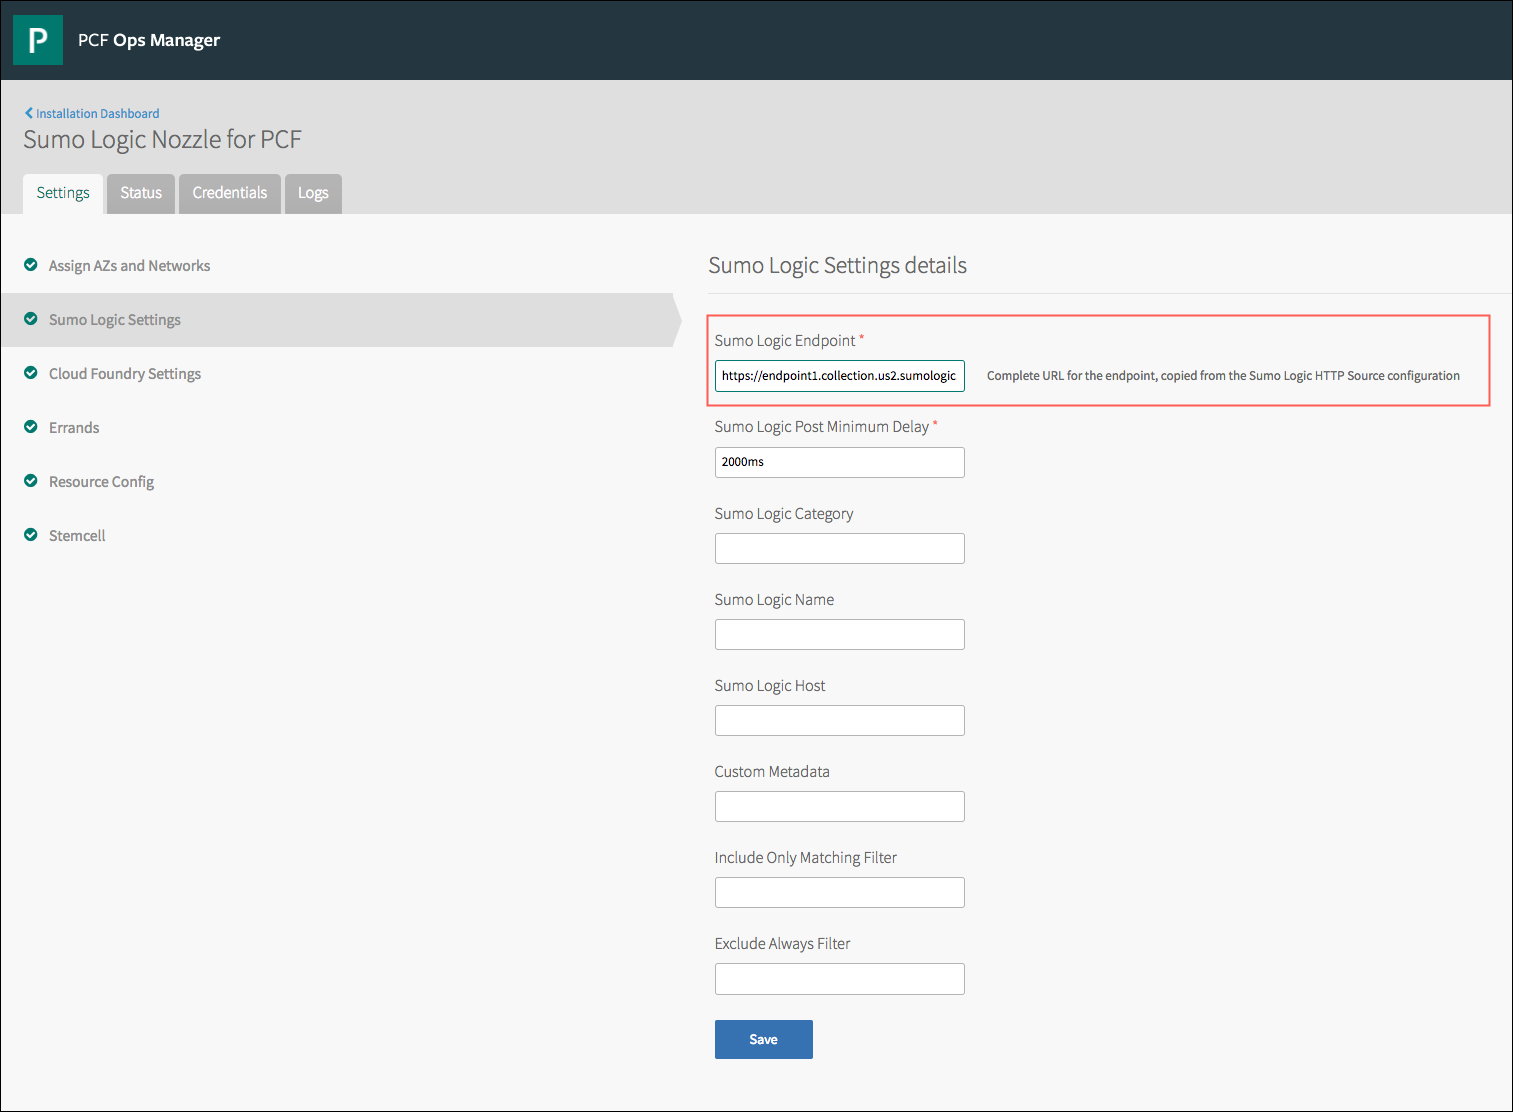Image resolution: width=1513 pixels, height=1112 pixels.
Task: Click the green checkmark beside Assign AZs and Networks
Action: 31,264
